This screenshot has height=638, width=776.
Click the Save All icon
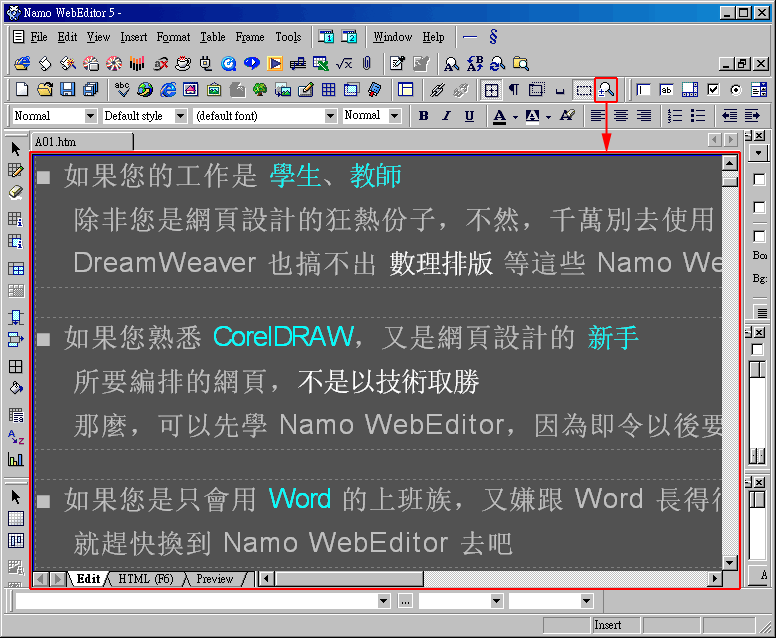click(x=91, y=90)
